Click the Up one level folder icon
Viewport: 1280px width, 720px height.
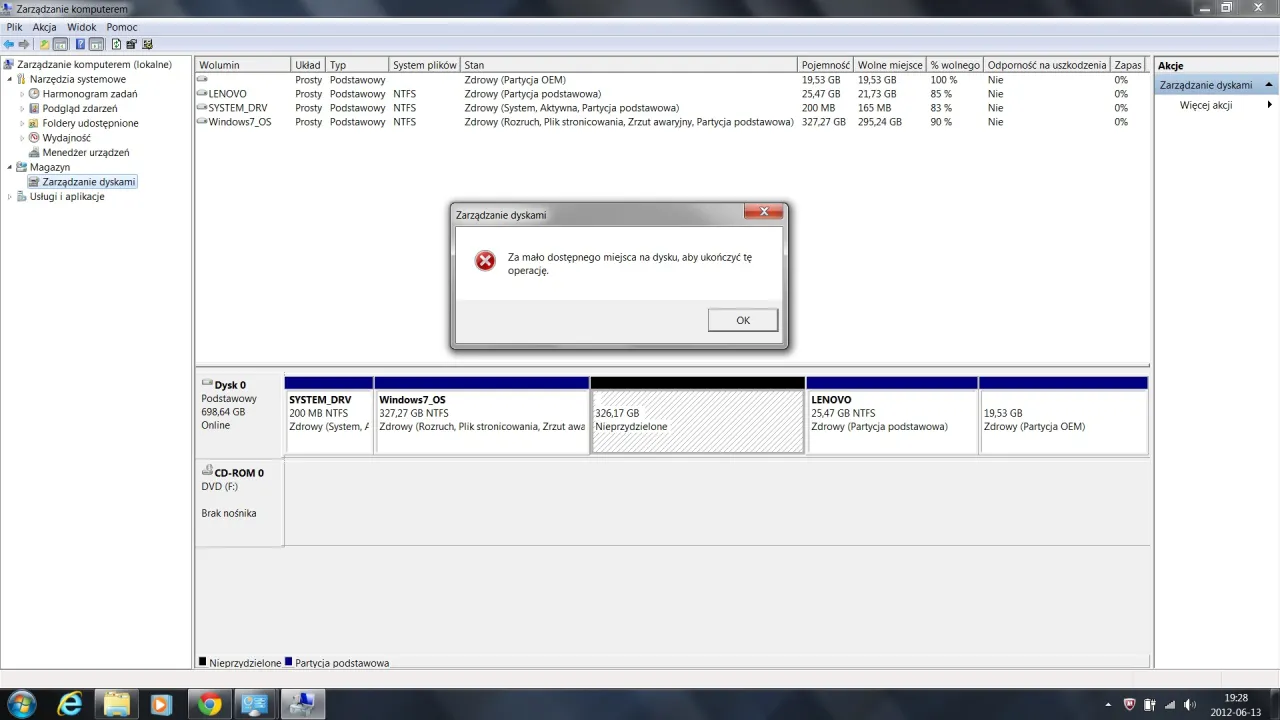(44, 44)
